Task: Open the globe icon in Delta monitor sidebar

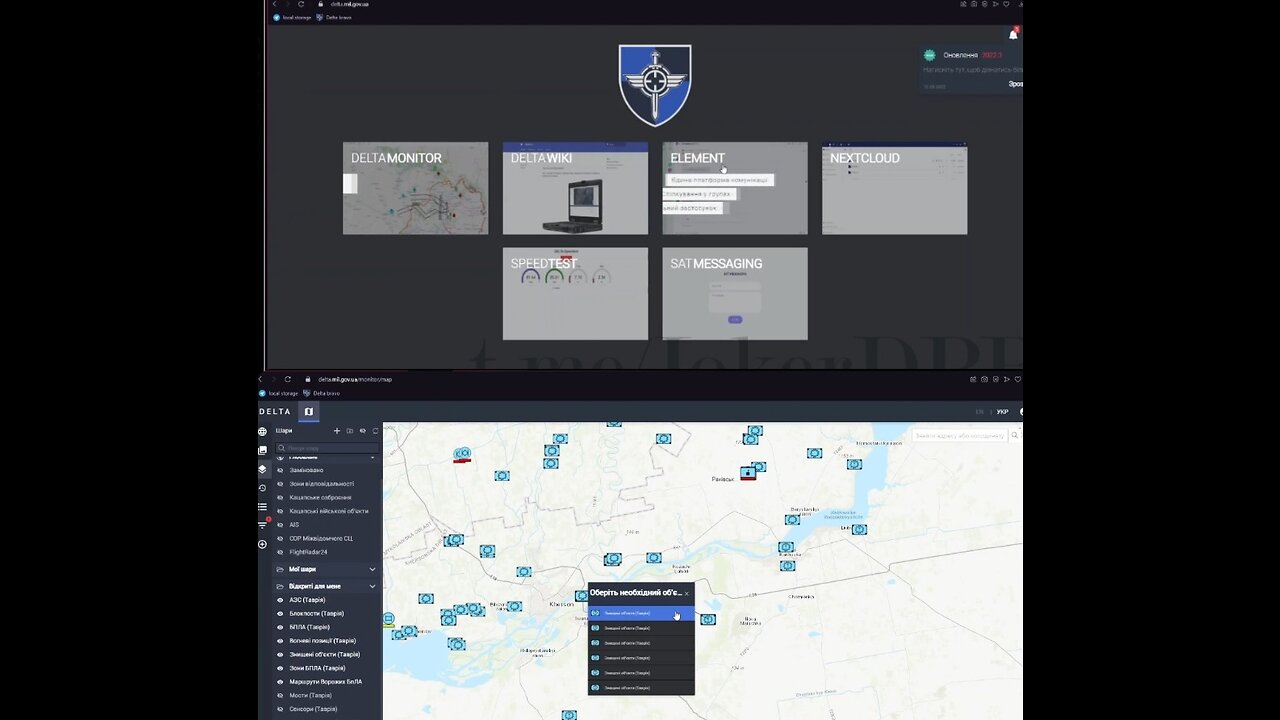Action: tap(263, 431)
